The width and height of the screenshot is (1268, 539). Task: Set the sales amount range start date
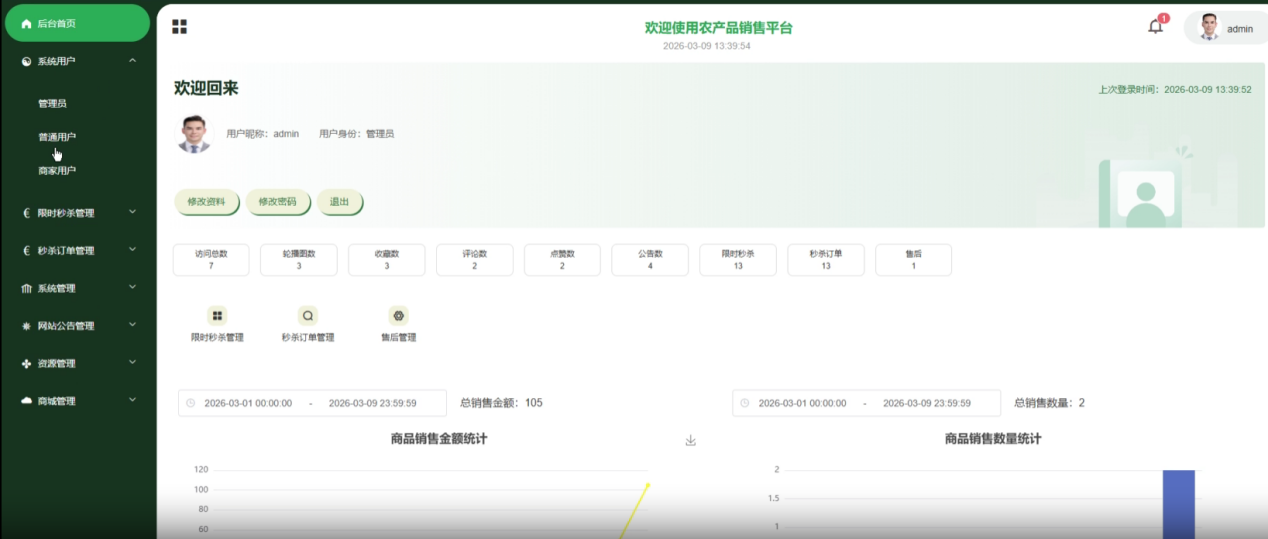pyautogui.click(x=248, y=403)
